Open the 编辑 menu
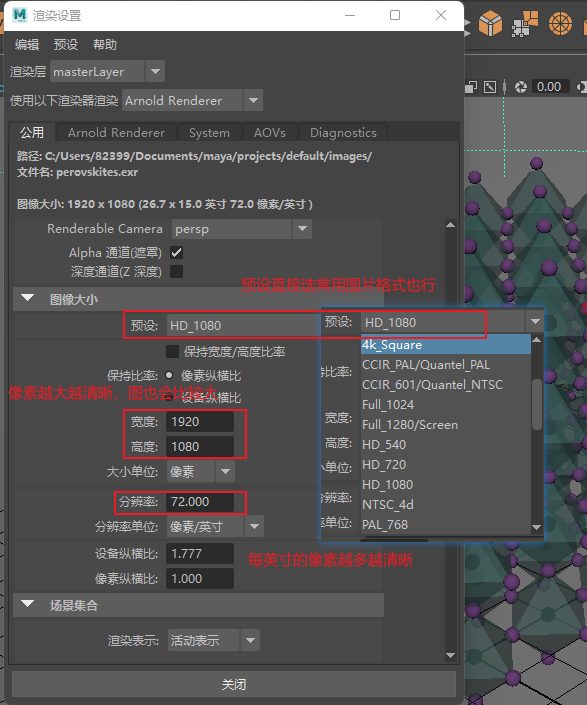Screen dimensions: 587x705 pyautogui.click(x=27, y=45)
